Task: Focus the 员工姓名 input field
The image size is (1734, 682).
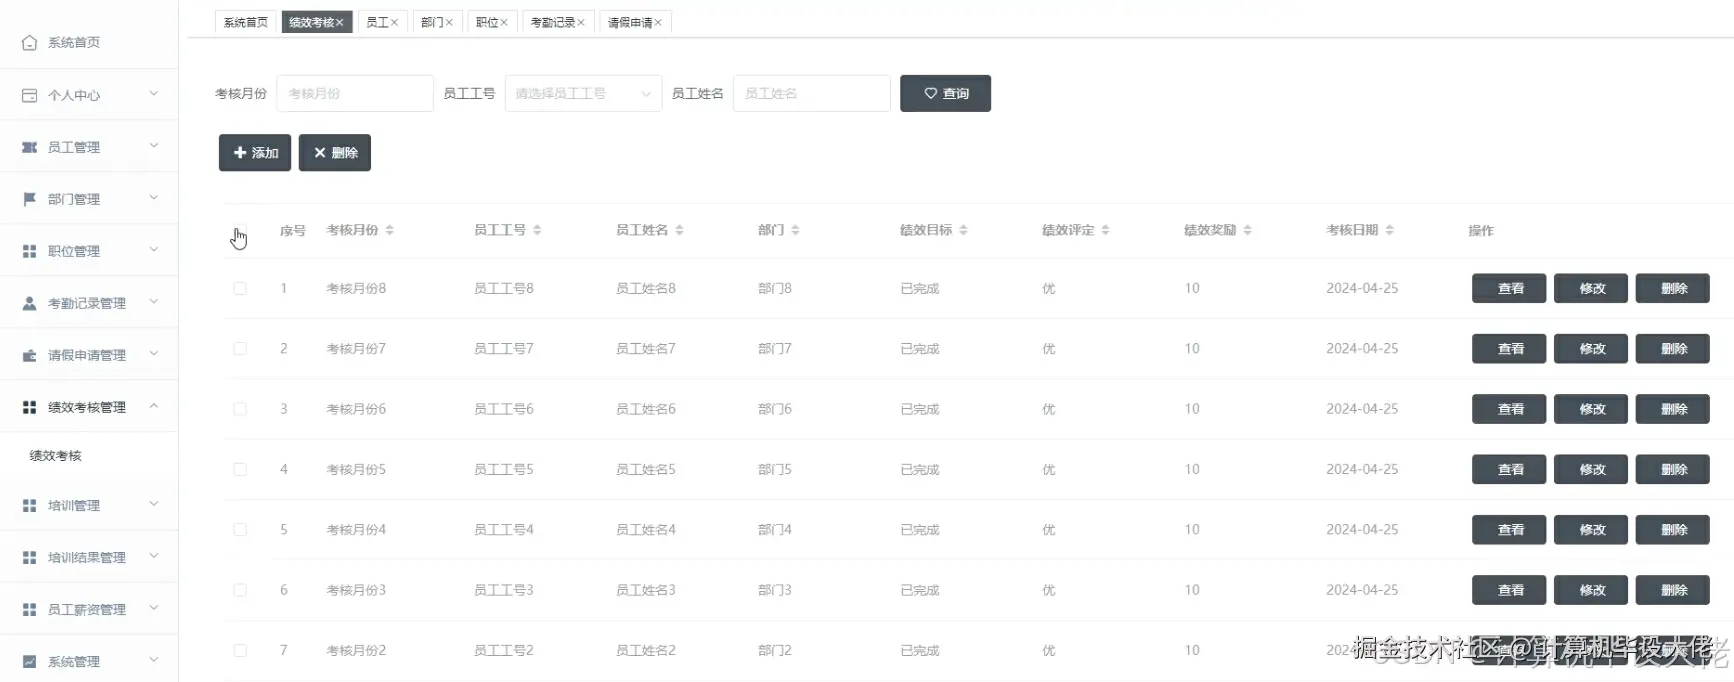Action: point(811,93)
